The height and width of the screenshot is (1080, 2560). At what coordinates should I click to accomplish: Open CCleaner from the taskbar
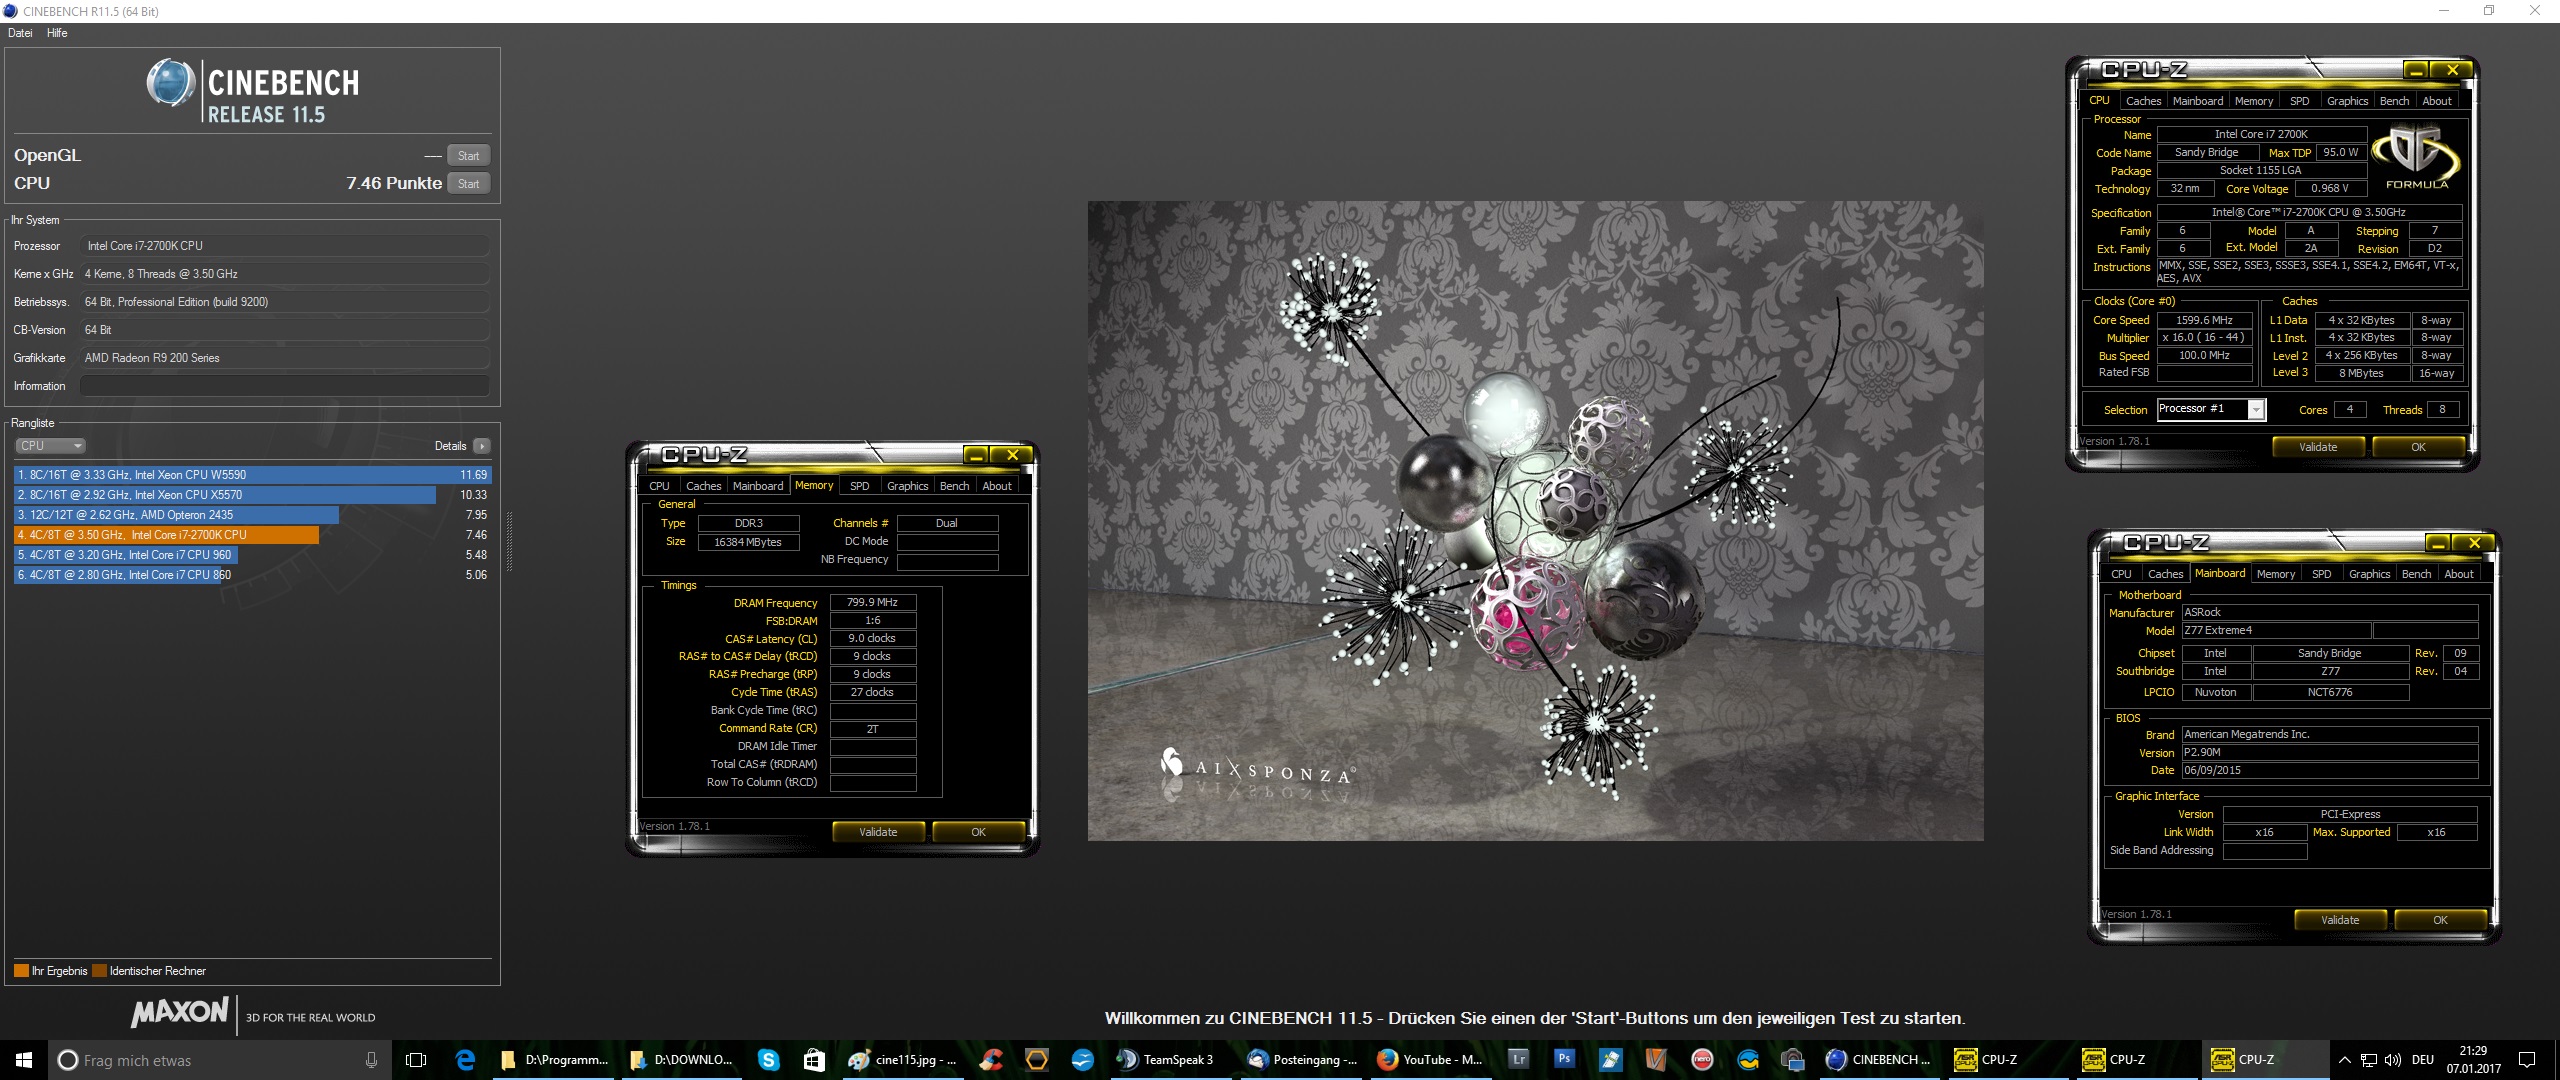[991, 1060]
